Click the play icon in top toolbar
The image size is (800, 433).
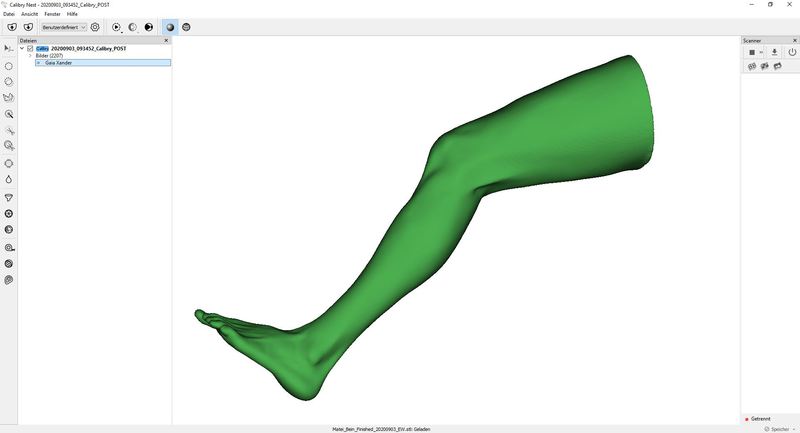pos(116,27)
